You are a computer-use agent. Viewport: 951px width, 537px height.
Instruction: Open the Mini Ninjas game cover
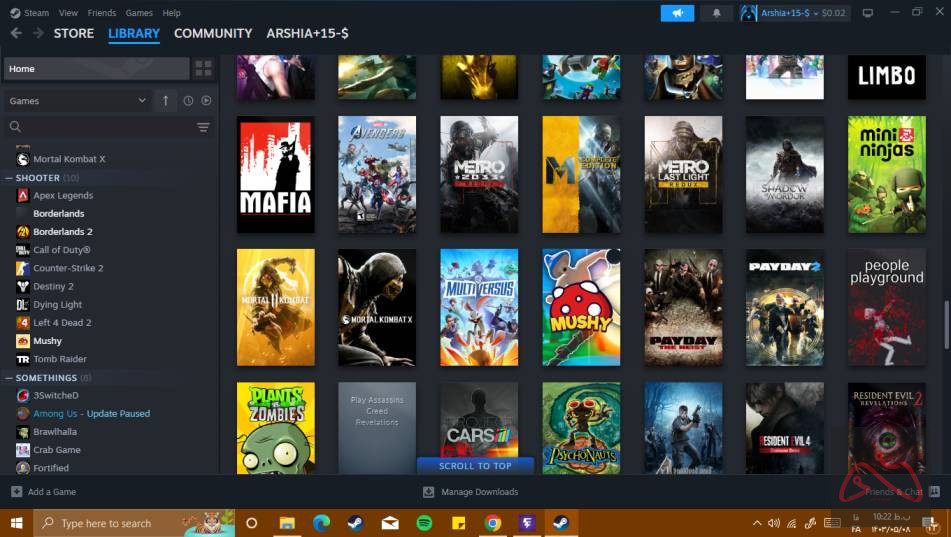(886, 175)
